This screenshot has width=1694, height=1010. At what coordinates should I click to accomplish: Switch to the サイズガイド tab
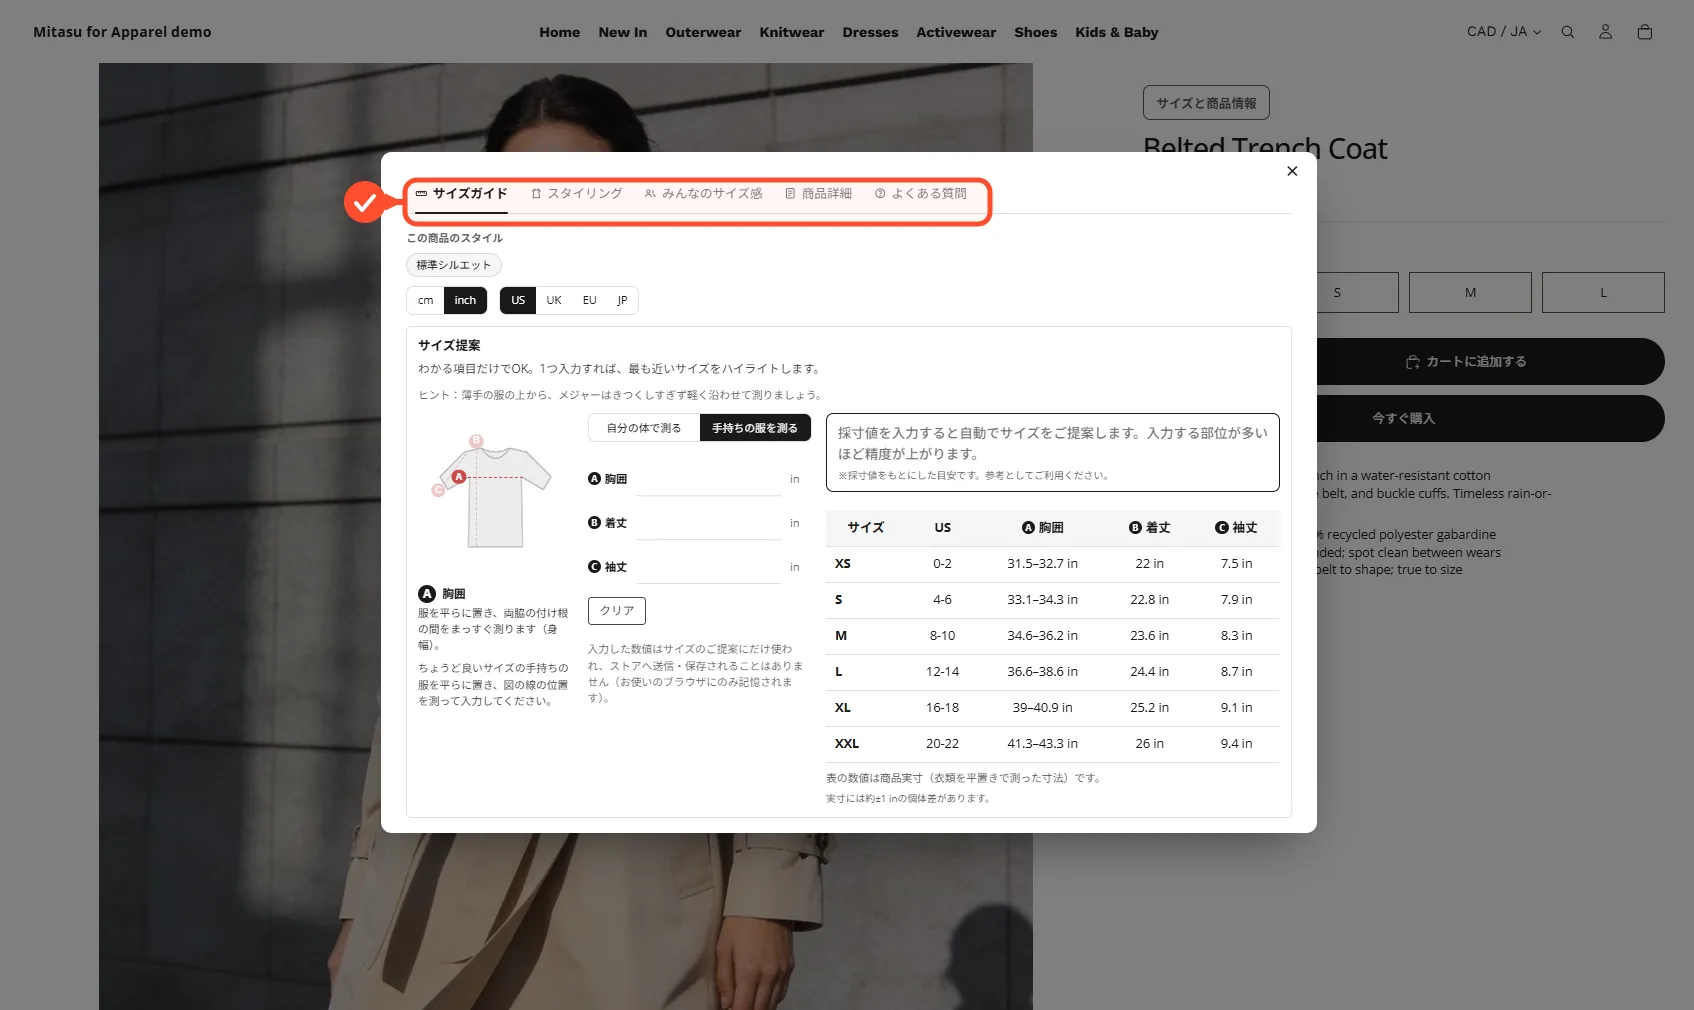pos(461,194)
